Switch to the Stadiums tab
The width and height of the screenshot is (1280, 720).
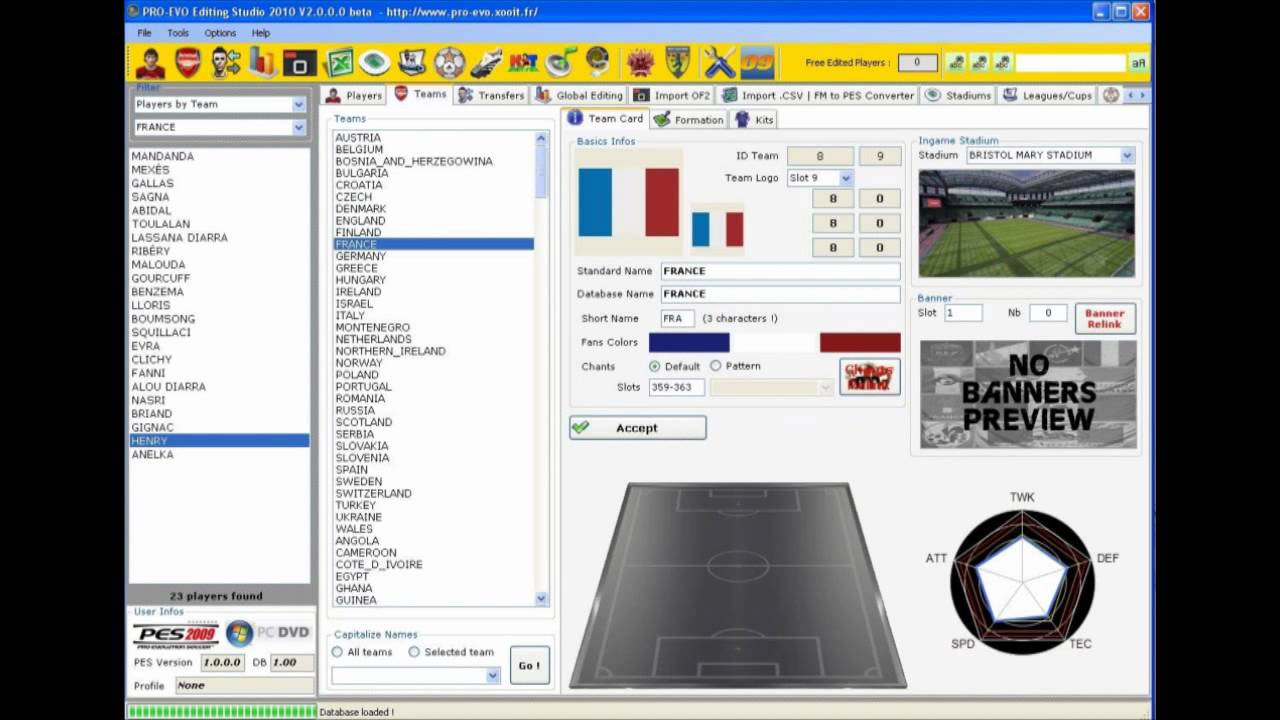(x=958, y=95)
